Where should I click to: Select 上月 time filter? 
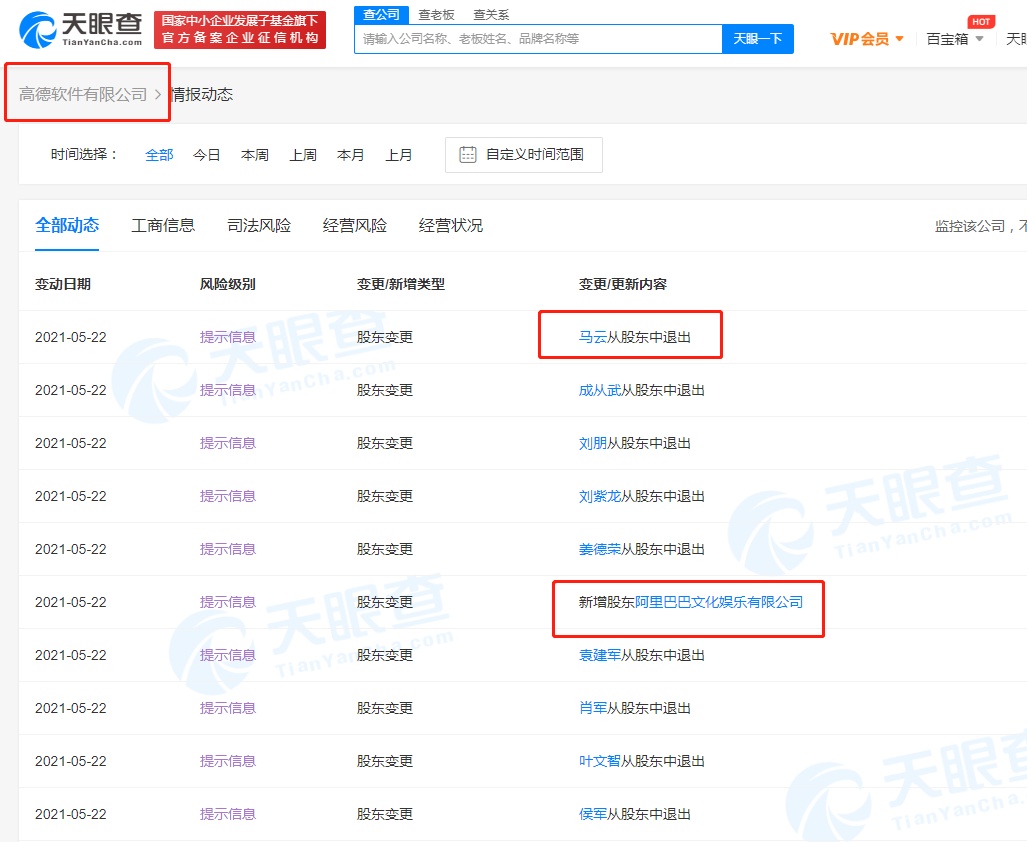point(399,155)
